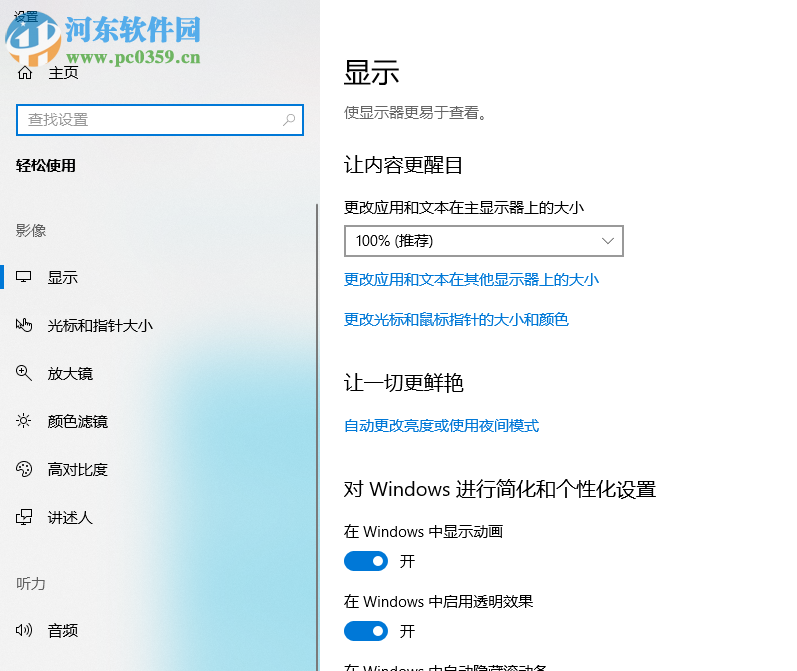
Task: Open link 更改应用和文本在其他显示器上的大小
Action: [x=471, y=280]
